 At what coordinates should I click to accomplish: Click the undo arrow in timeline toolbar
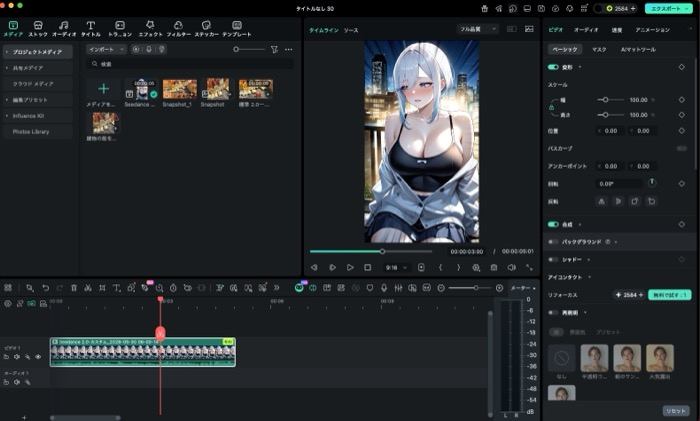coord(46,288)
